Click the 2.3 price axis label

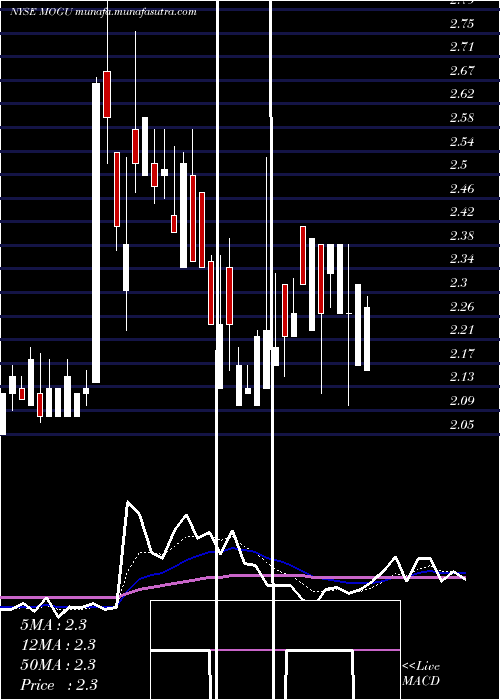point(458,283)
